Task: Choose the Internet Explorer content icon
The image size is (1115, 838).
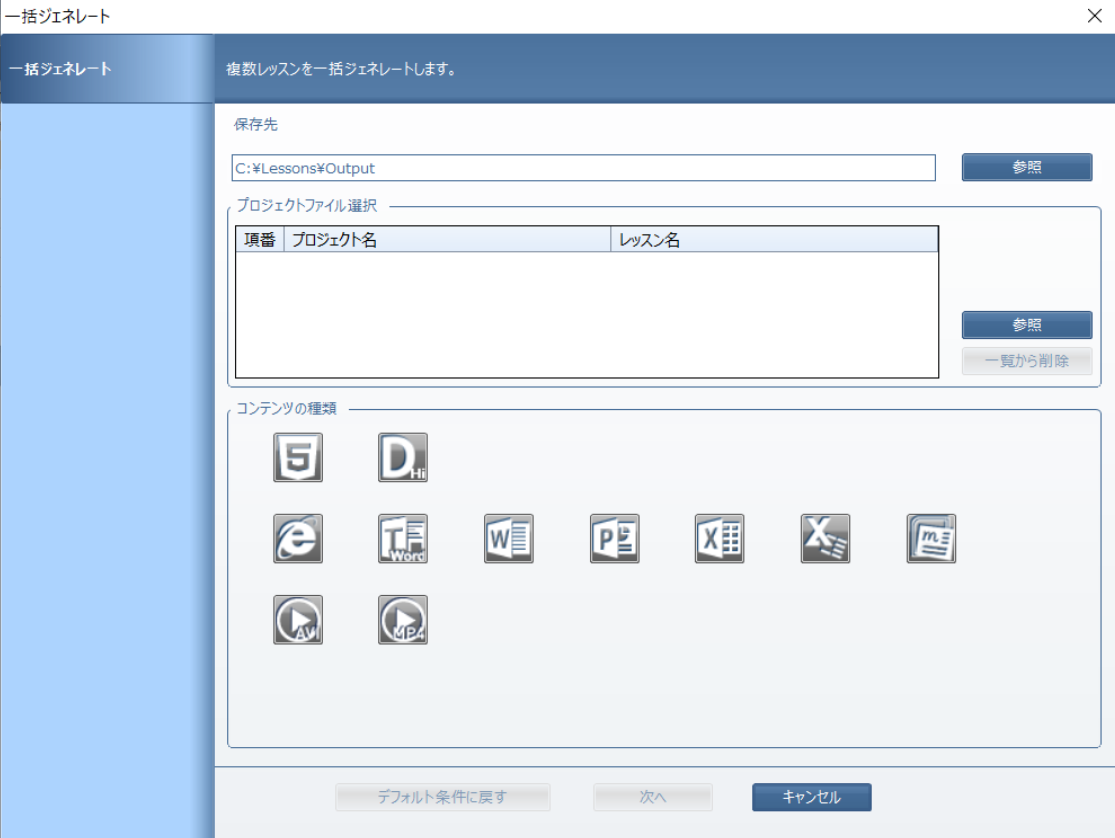Action: point(298,539)
